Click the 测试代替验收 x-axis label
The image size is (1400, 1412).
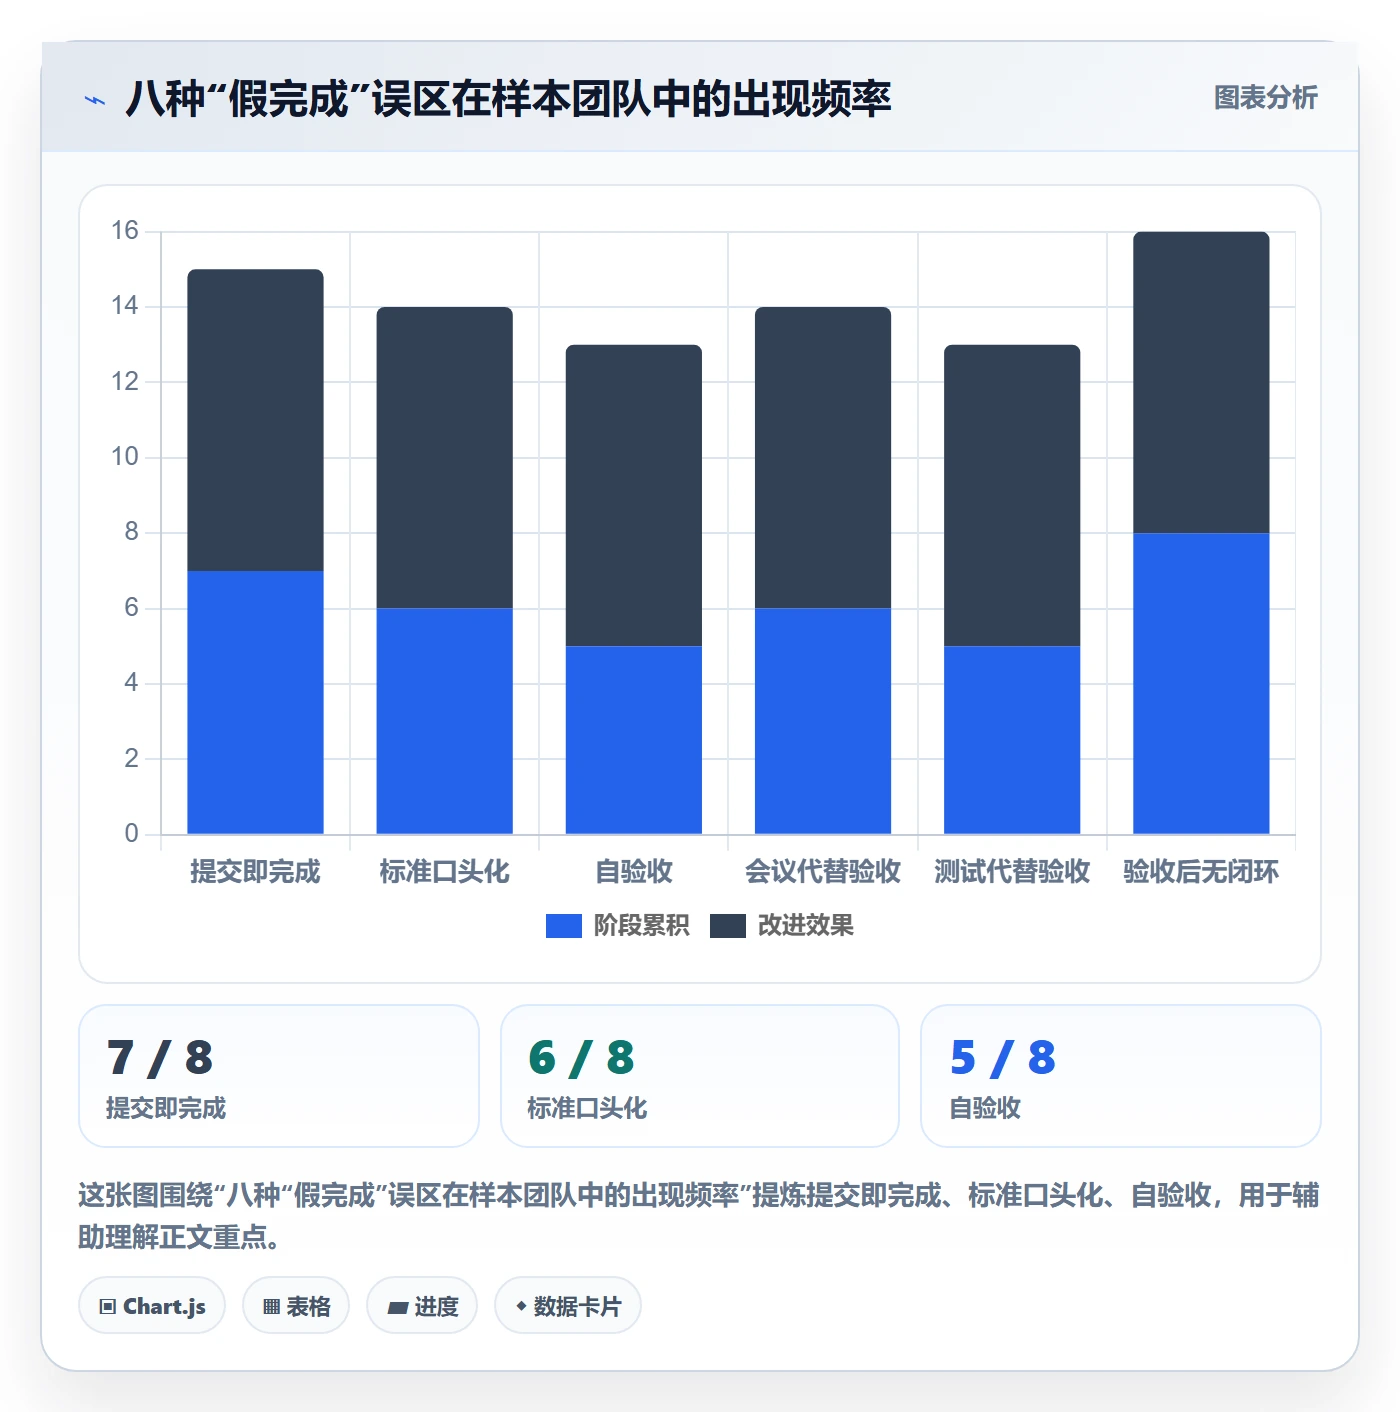(1012, 872)
